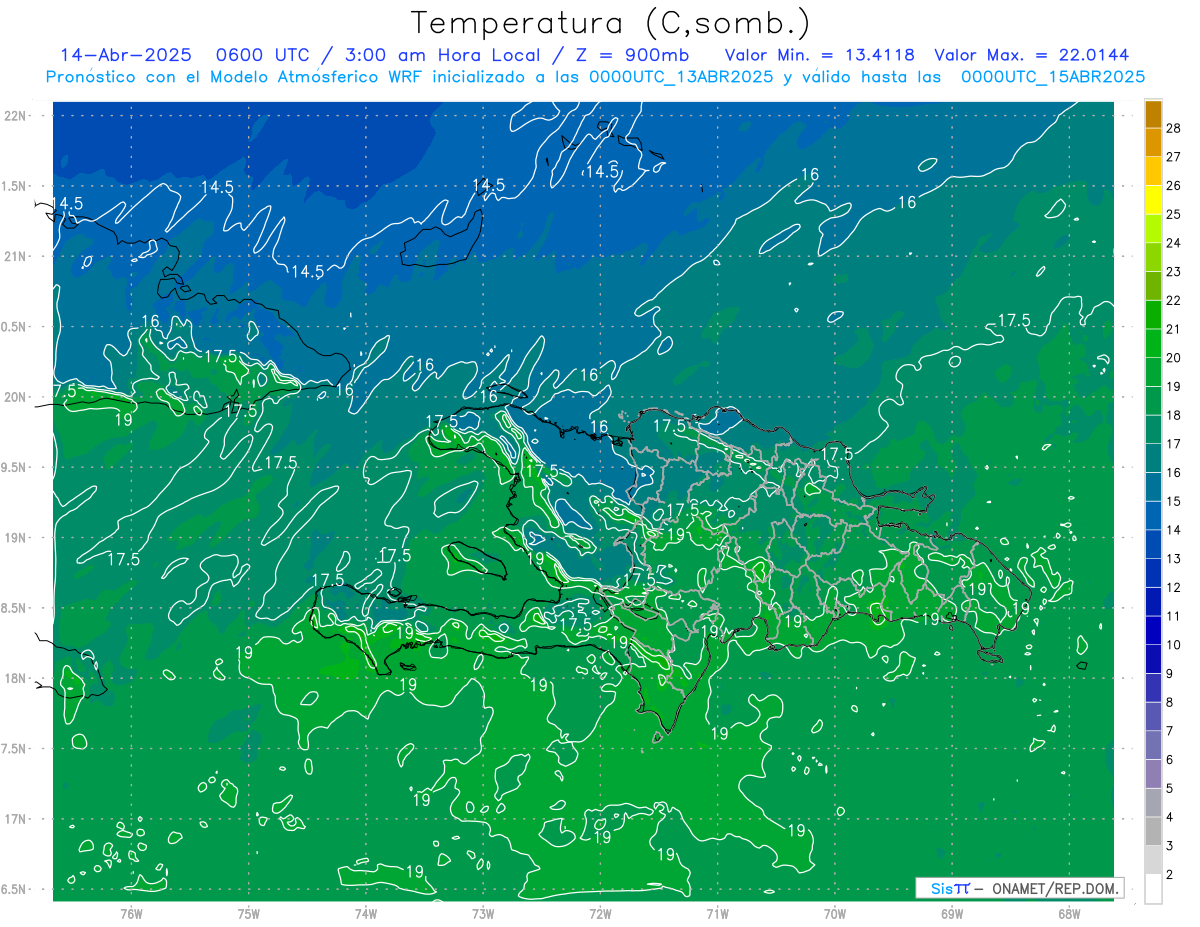Pick the orange swatch between 27 and 28
Viewport: 1200px width, 927px height.
(1153, 143)
